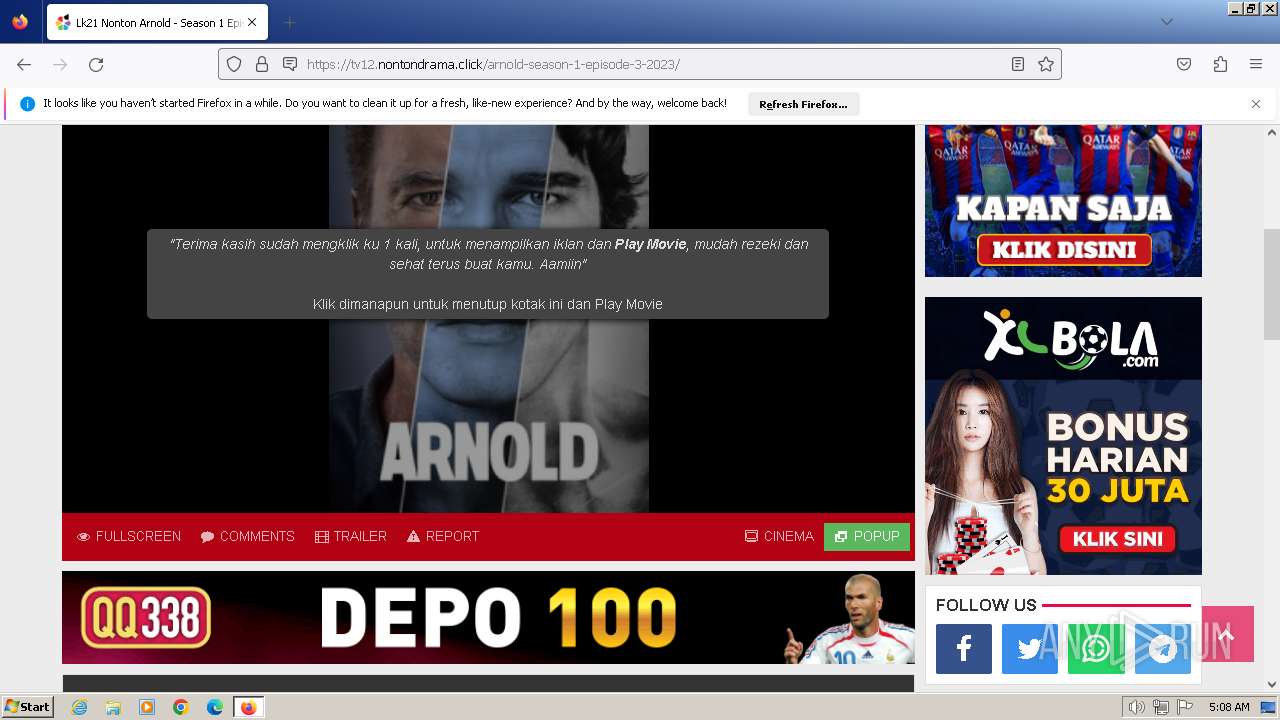The height and width of the screenshot is (720, 1280).
Task: Open the tracking protection shield icon
Action: coord(234,64)
